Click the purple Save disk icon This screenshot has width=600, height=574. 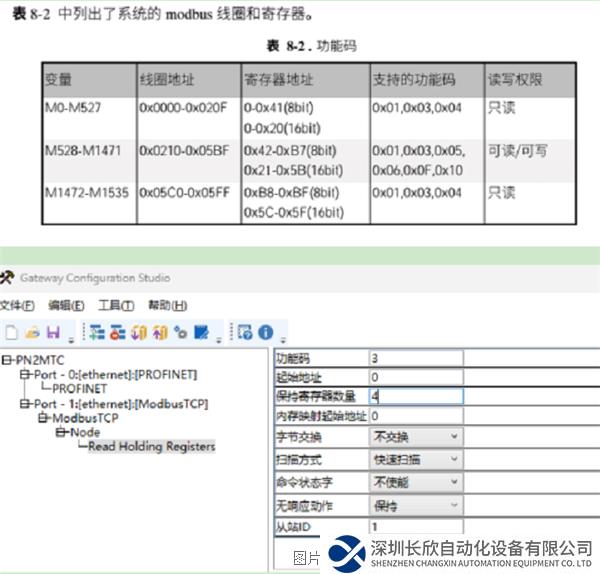(x=51, y=332)
